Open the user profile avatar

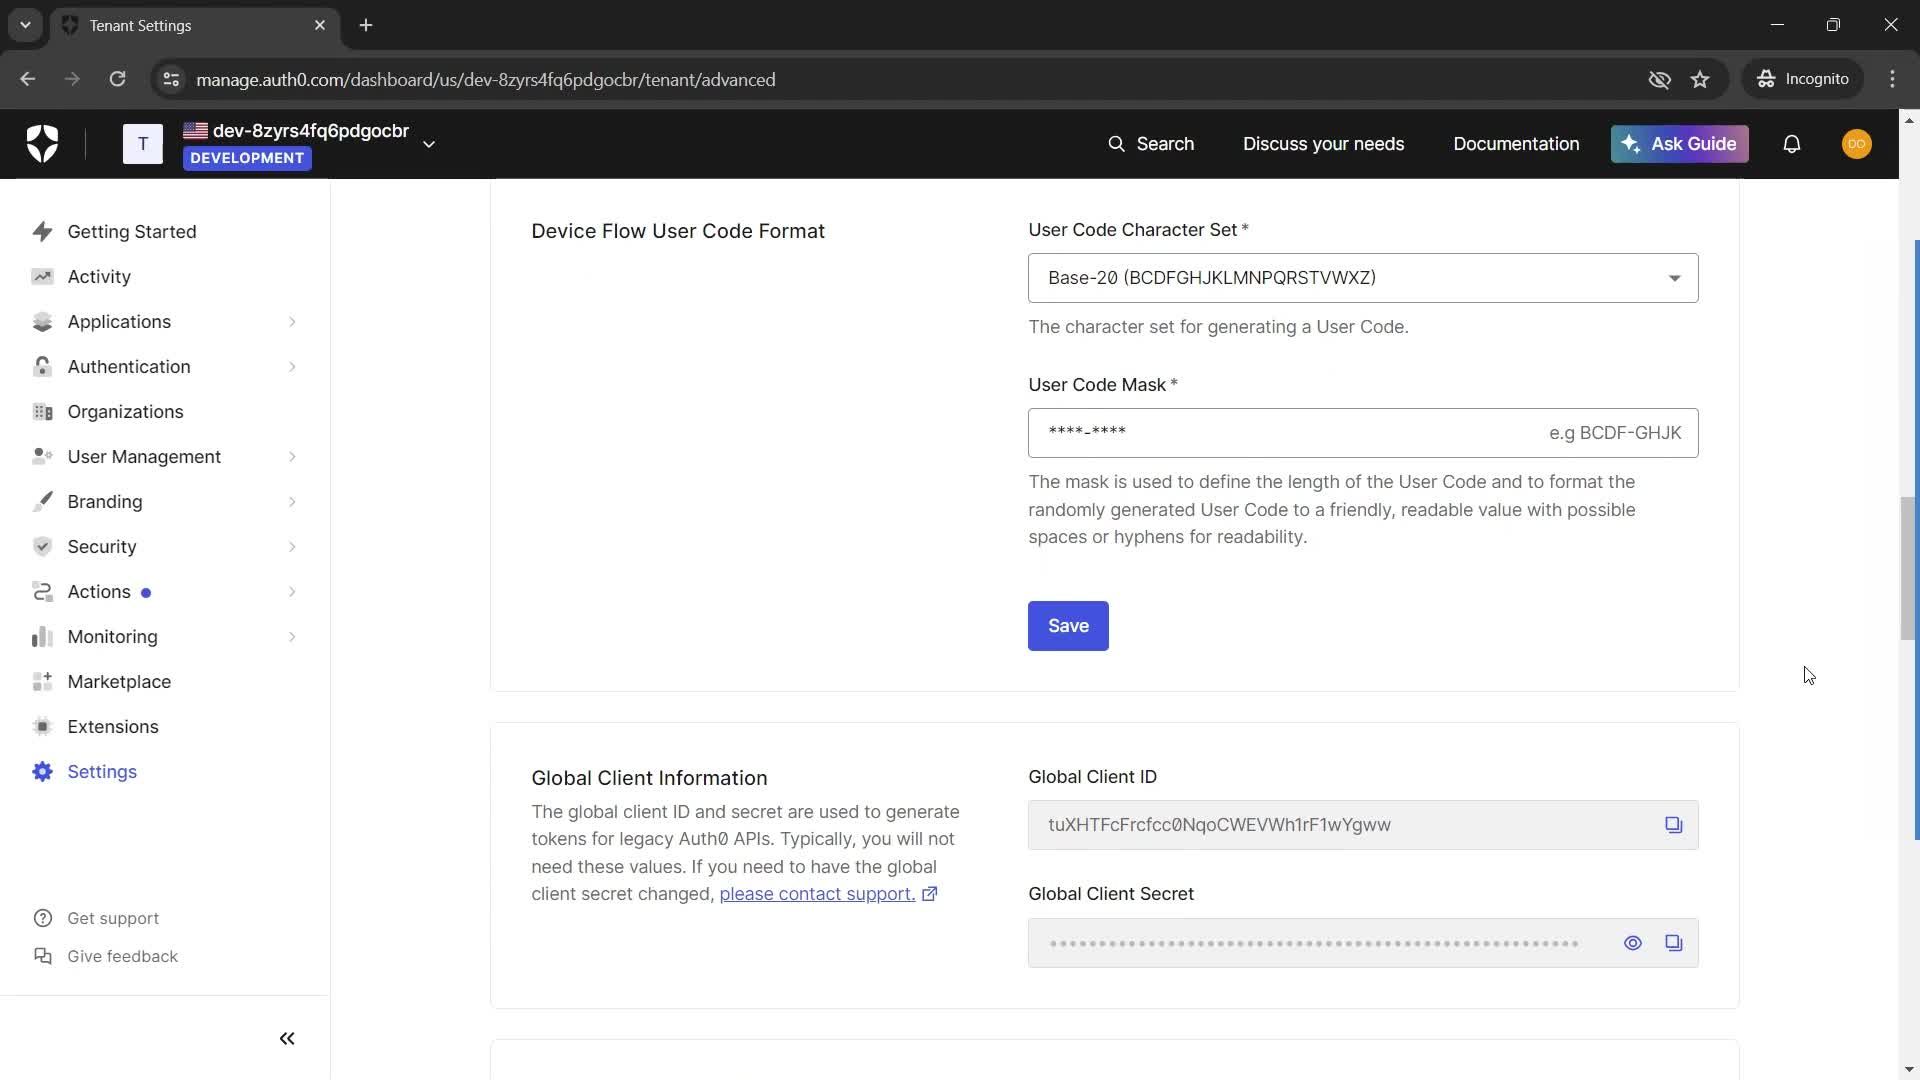(1857, 144)
